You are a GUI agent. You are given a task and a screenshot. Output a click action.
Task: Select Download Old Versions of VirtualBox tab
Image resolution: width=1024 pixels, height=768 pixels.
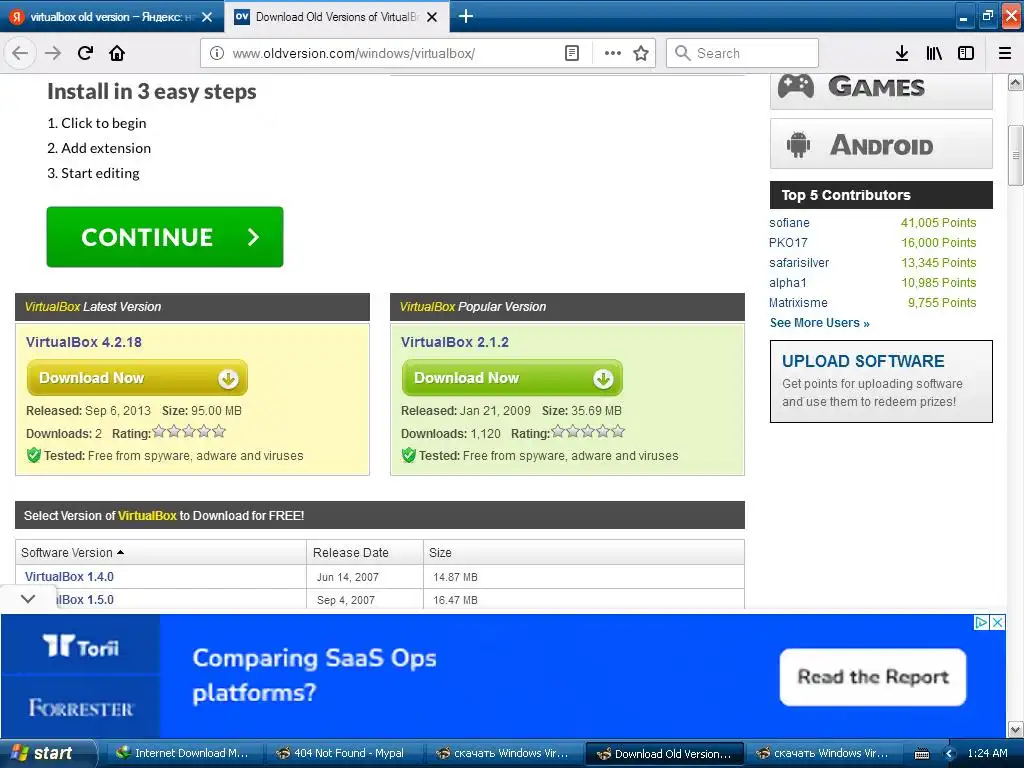(x=336, y=17)
